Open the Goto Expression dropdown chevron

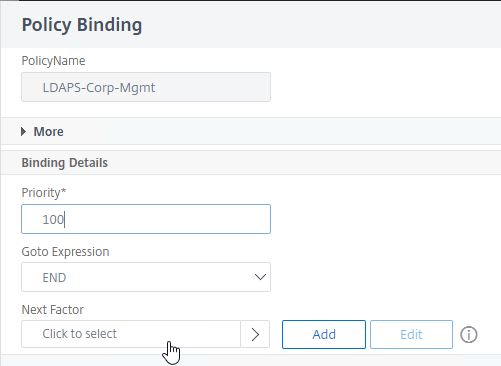[x=260, y=277]
